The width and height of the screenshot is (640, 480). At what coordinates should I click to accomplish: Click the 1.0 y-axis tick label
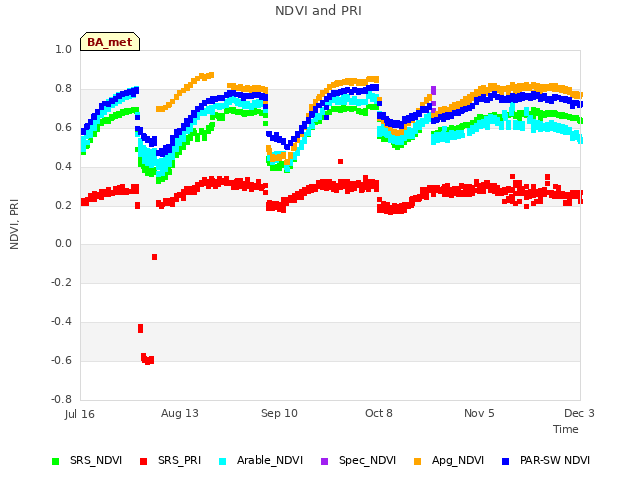(x=63, y=50)
